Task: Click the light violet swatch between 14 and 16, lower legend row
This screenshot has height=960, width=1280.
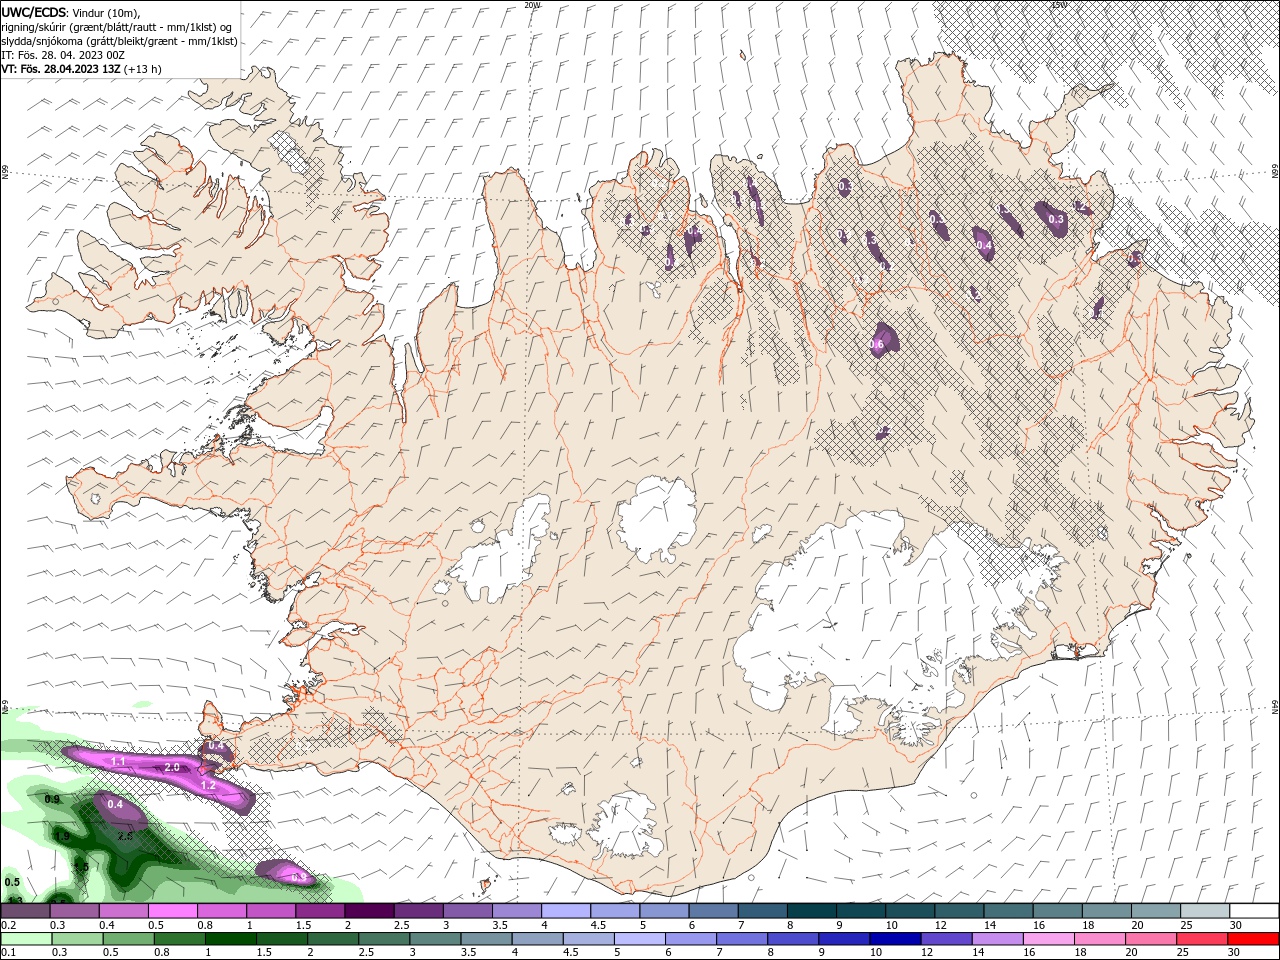Action: (x=997, y=939)
